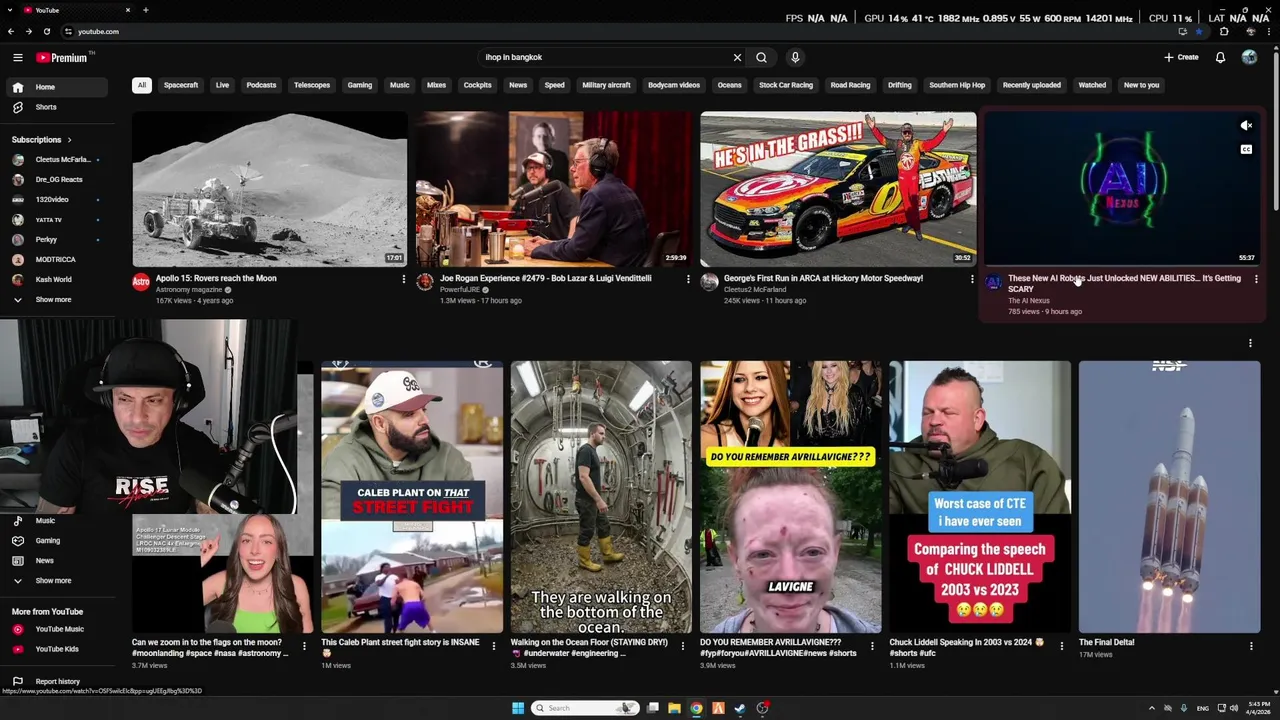The height and width of the screenshot is (720, 1280).
Task: Open Dre_OG Reacts subscription channel
Action: click(55, 180)
